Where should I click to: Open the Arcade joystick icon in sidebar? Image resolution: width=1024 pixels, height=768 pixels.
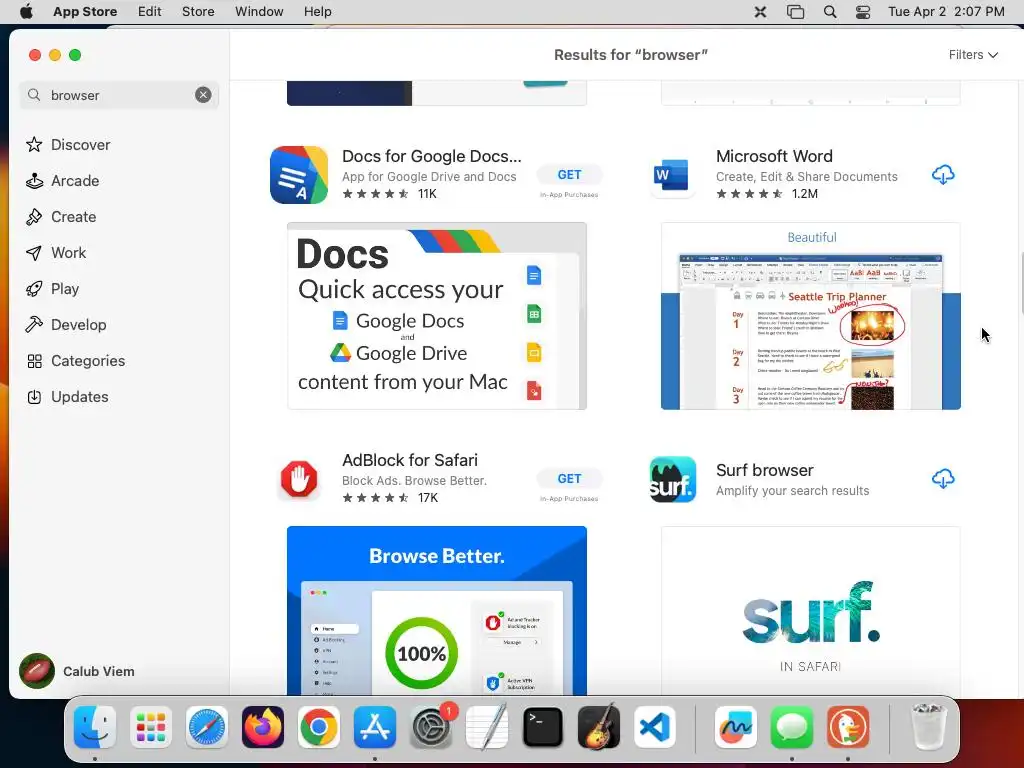[34, 181]
